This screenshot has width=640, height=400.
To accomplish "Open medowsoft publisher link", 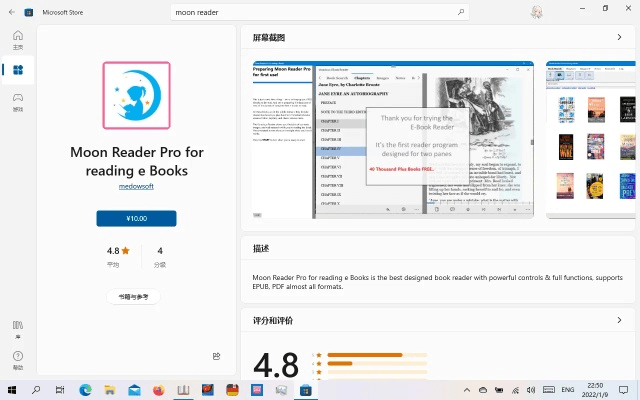I will click(x=136, y=186).
